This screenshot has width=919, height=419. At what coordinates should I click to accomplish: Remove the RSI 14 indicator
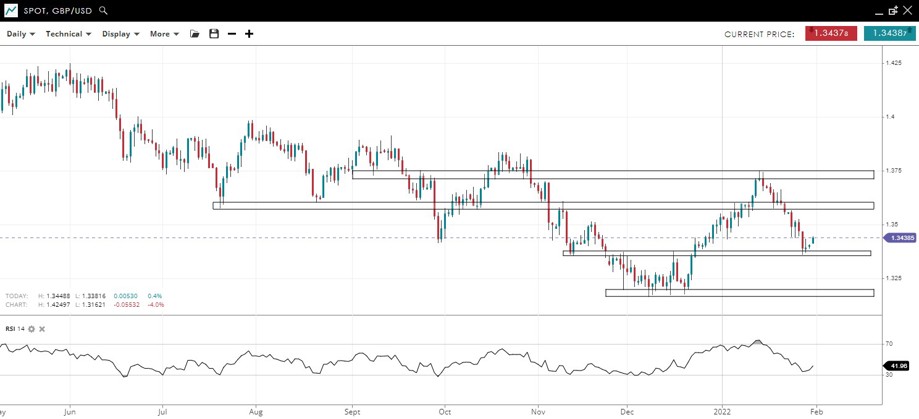tap(42, 329)
